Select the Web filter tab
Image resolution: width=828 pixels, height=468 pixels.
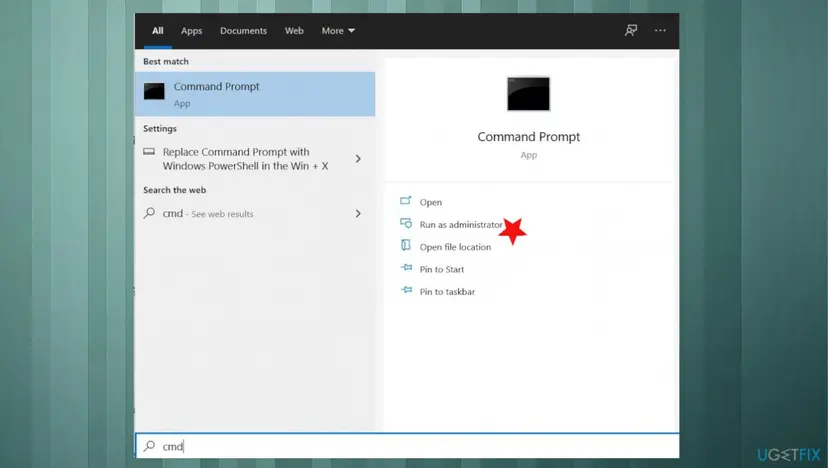coord(294,31)
